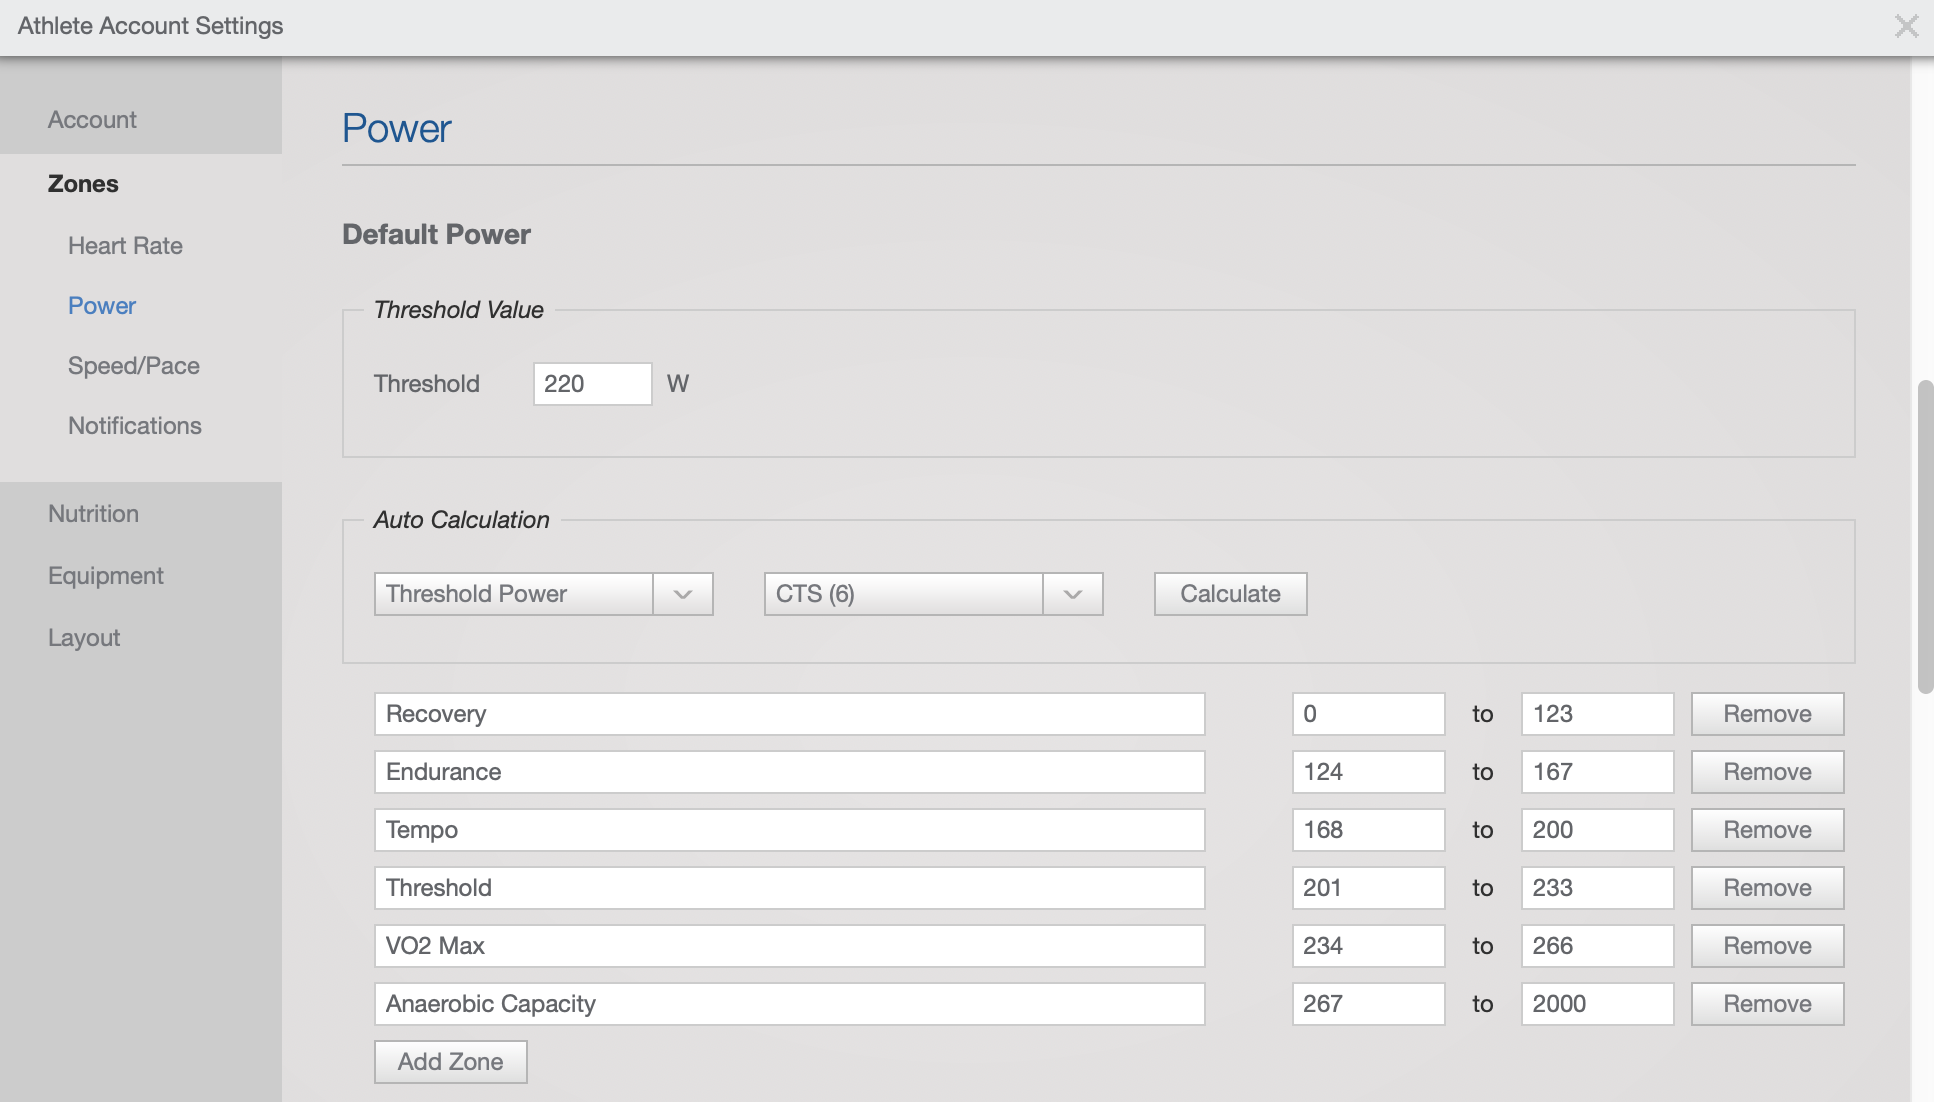This screenshot has height=1102, width=1934.
Task: Go to the Nutrition settings
Action: (93, 513)
